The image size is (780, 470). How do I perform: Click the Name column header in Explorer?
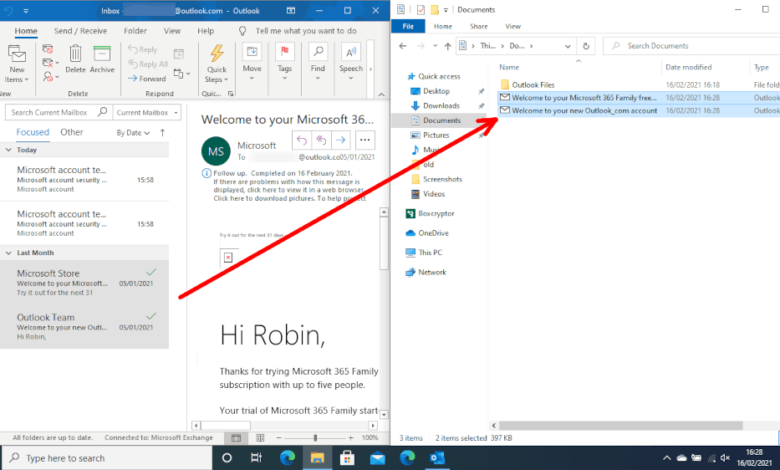click(509, 67)
